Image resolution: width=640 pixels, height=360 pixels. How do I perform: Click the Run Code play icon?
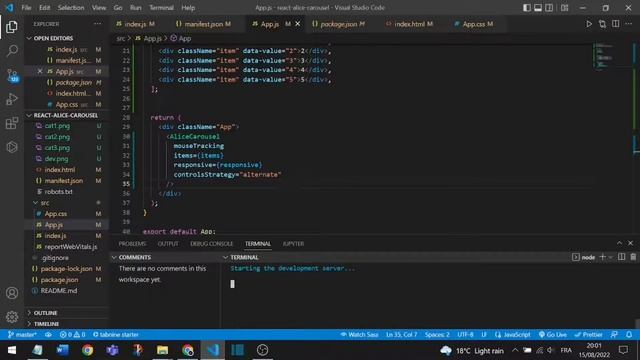pos(589,24)
